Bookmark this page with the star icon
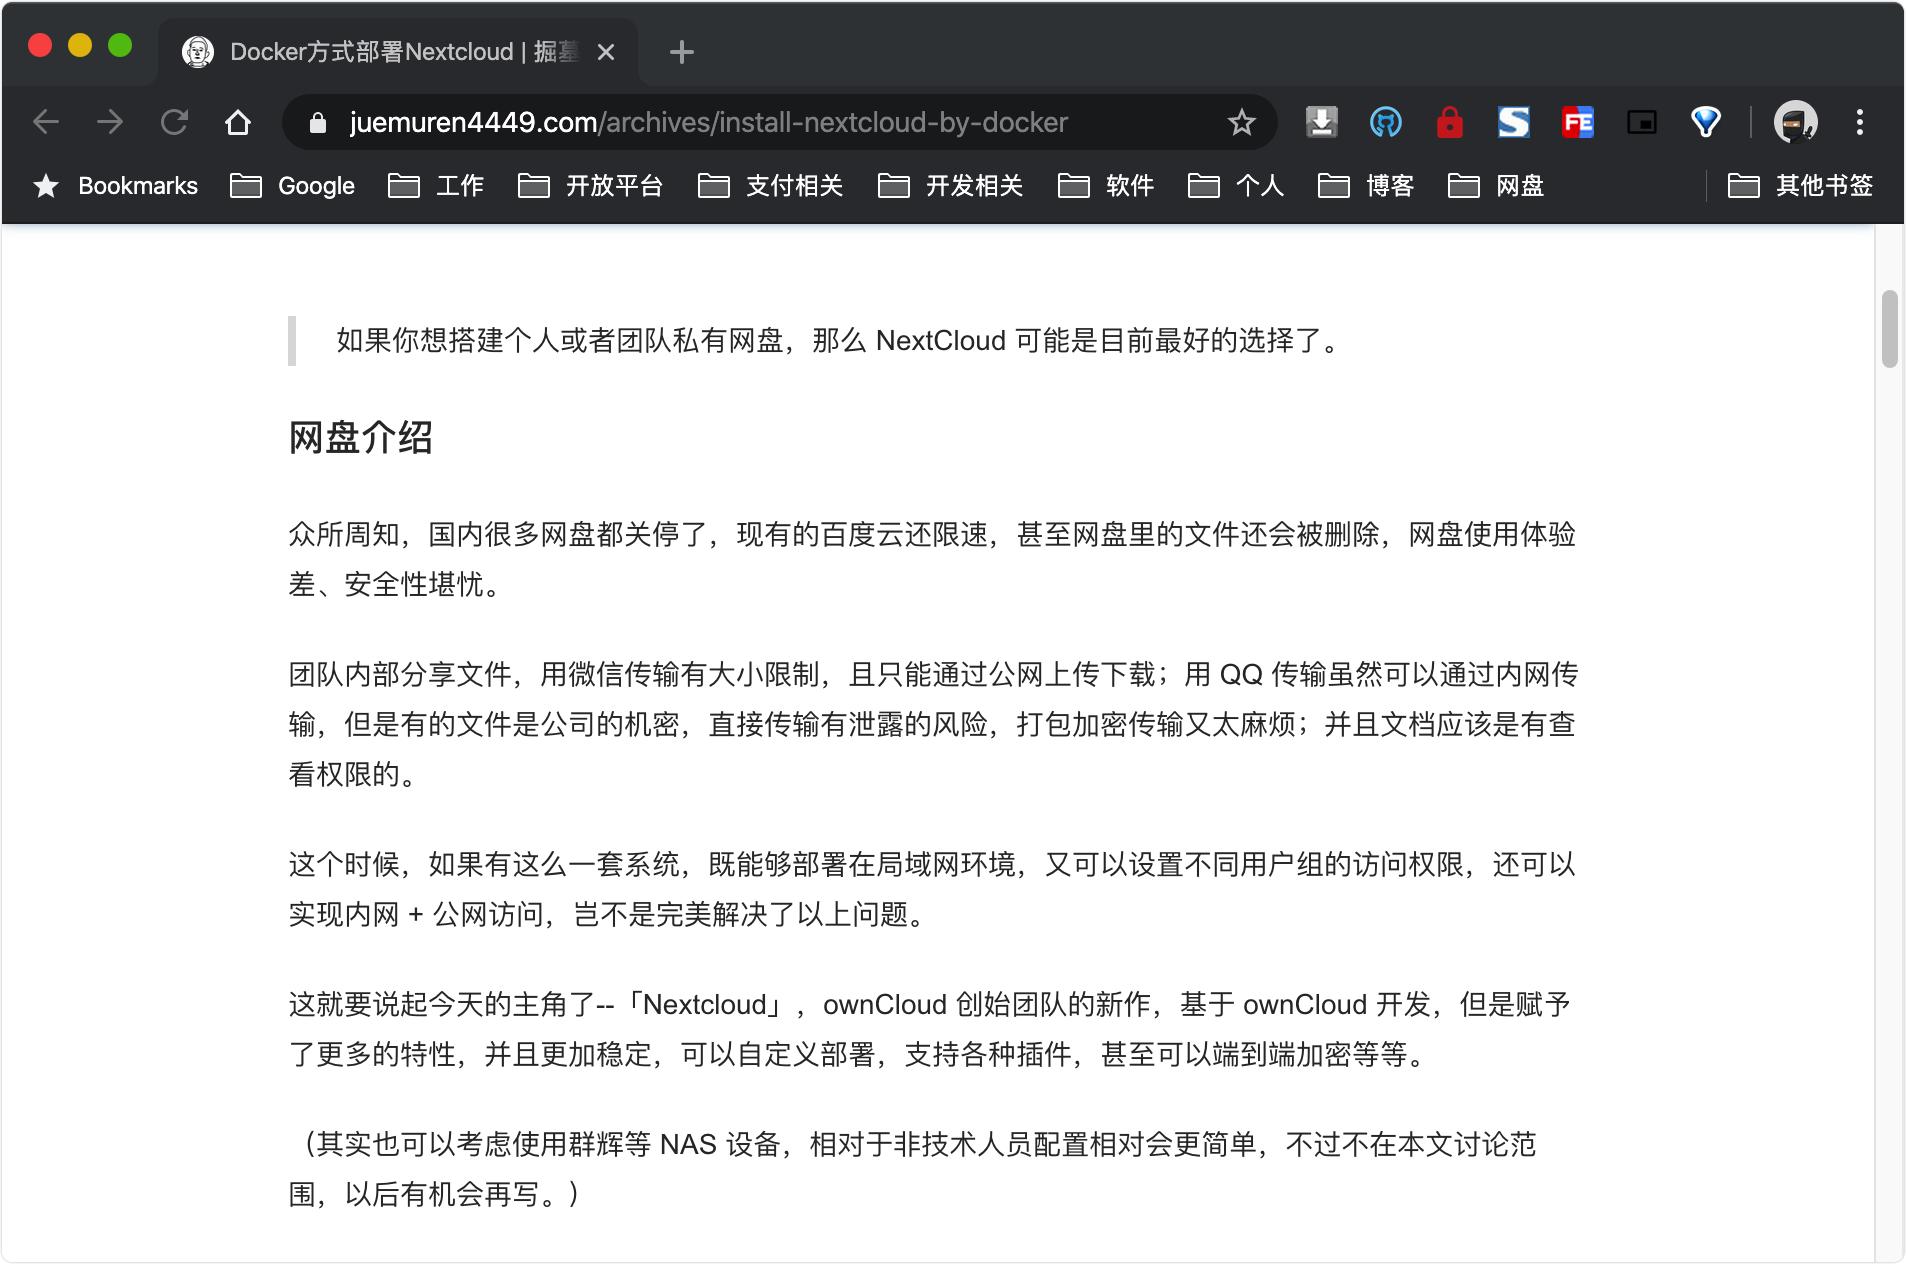 1241,122
